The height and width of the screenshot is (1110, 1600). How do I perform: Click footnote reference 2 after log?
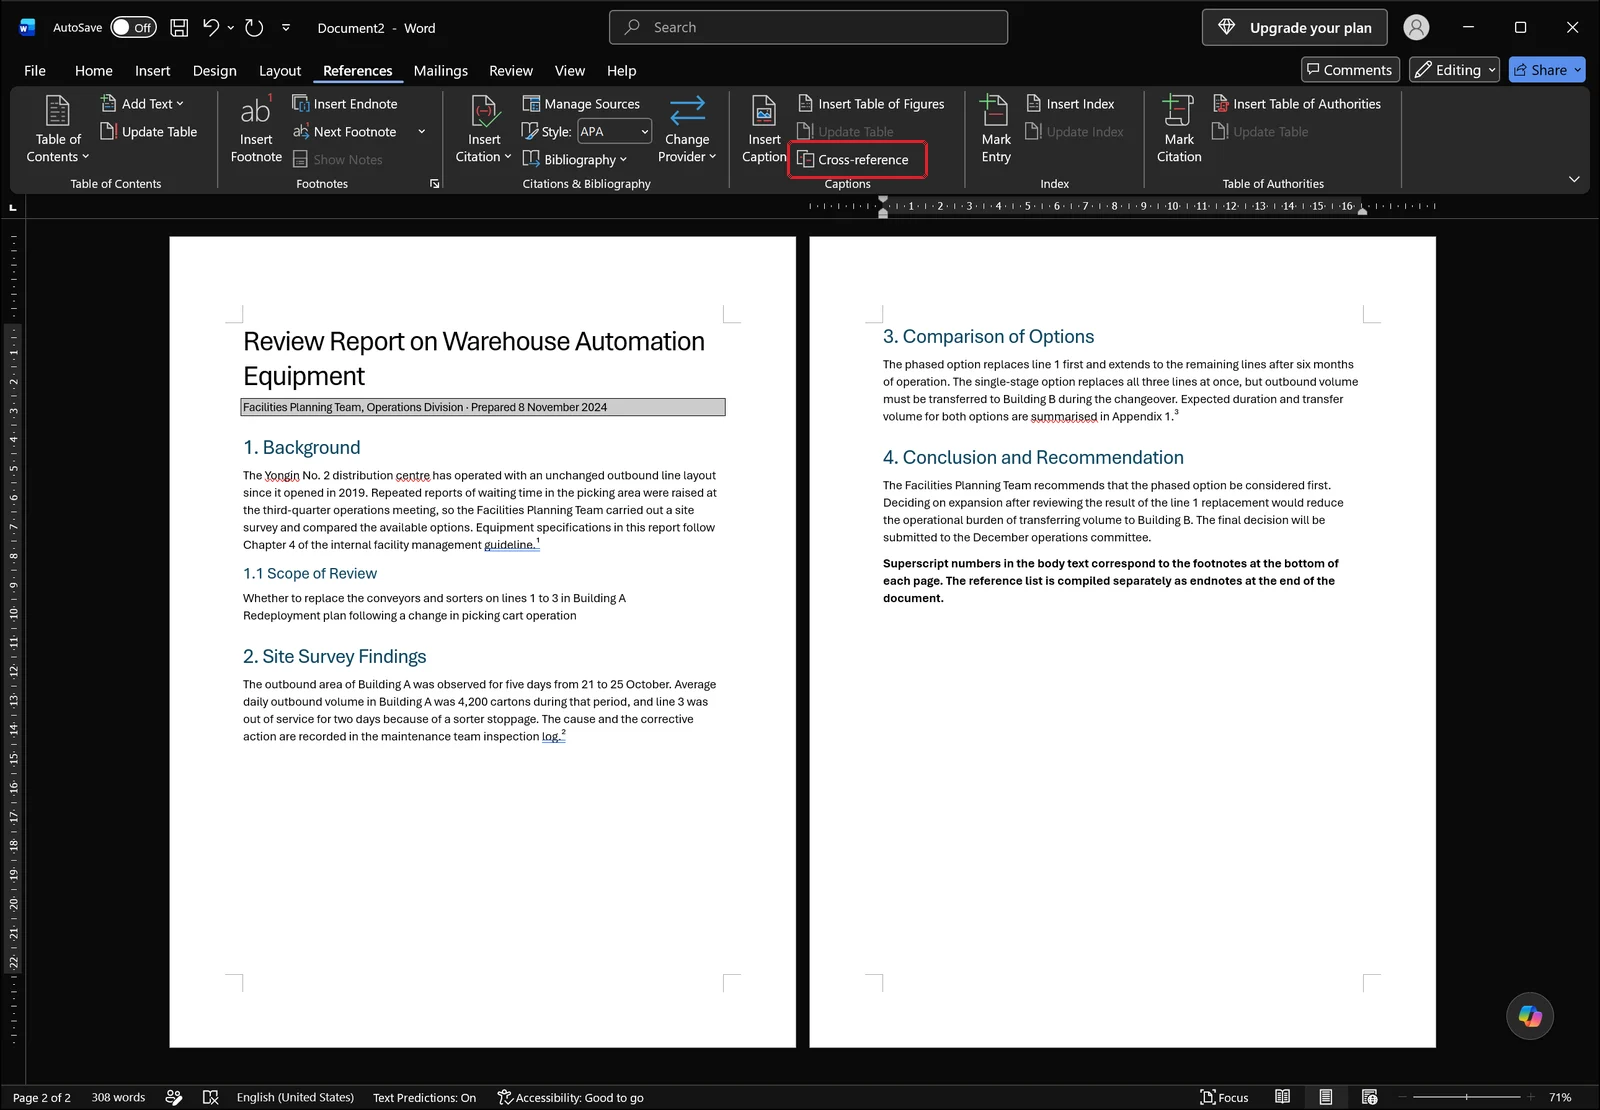click(x=564, y=733)
